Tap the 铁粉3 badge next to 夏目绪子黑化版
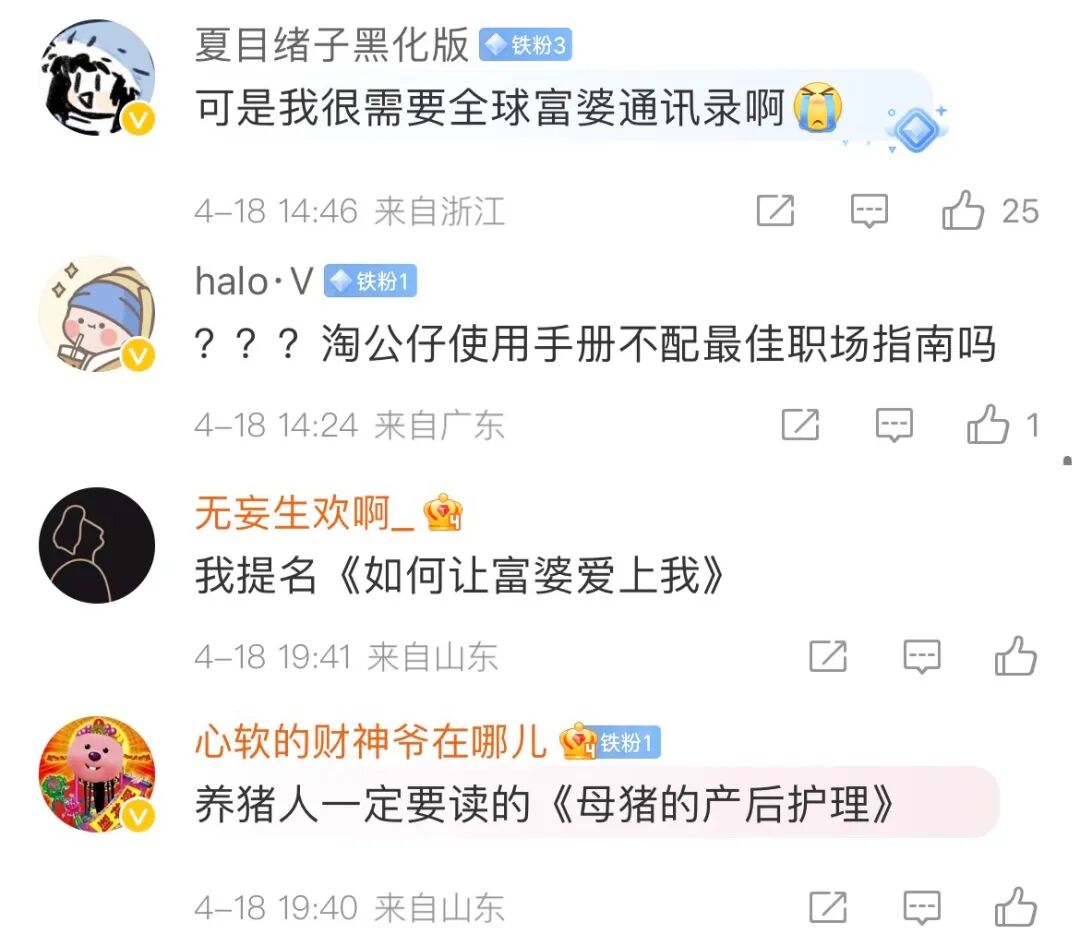1080x946 pixels. pyautogui.click(x=526, y=45)
